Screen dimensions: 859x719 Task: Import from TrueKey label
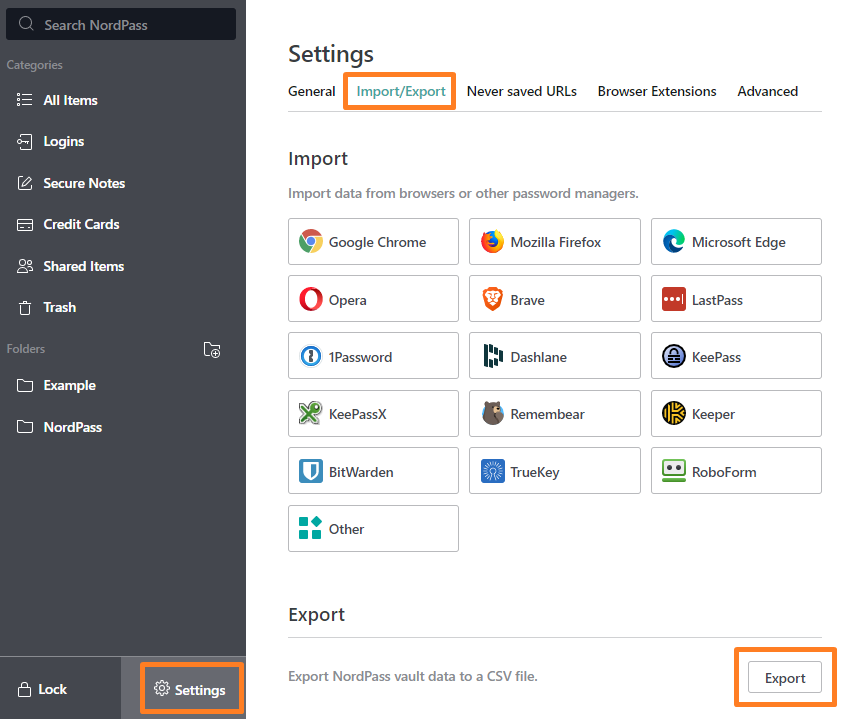(x=534, y=472)
